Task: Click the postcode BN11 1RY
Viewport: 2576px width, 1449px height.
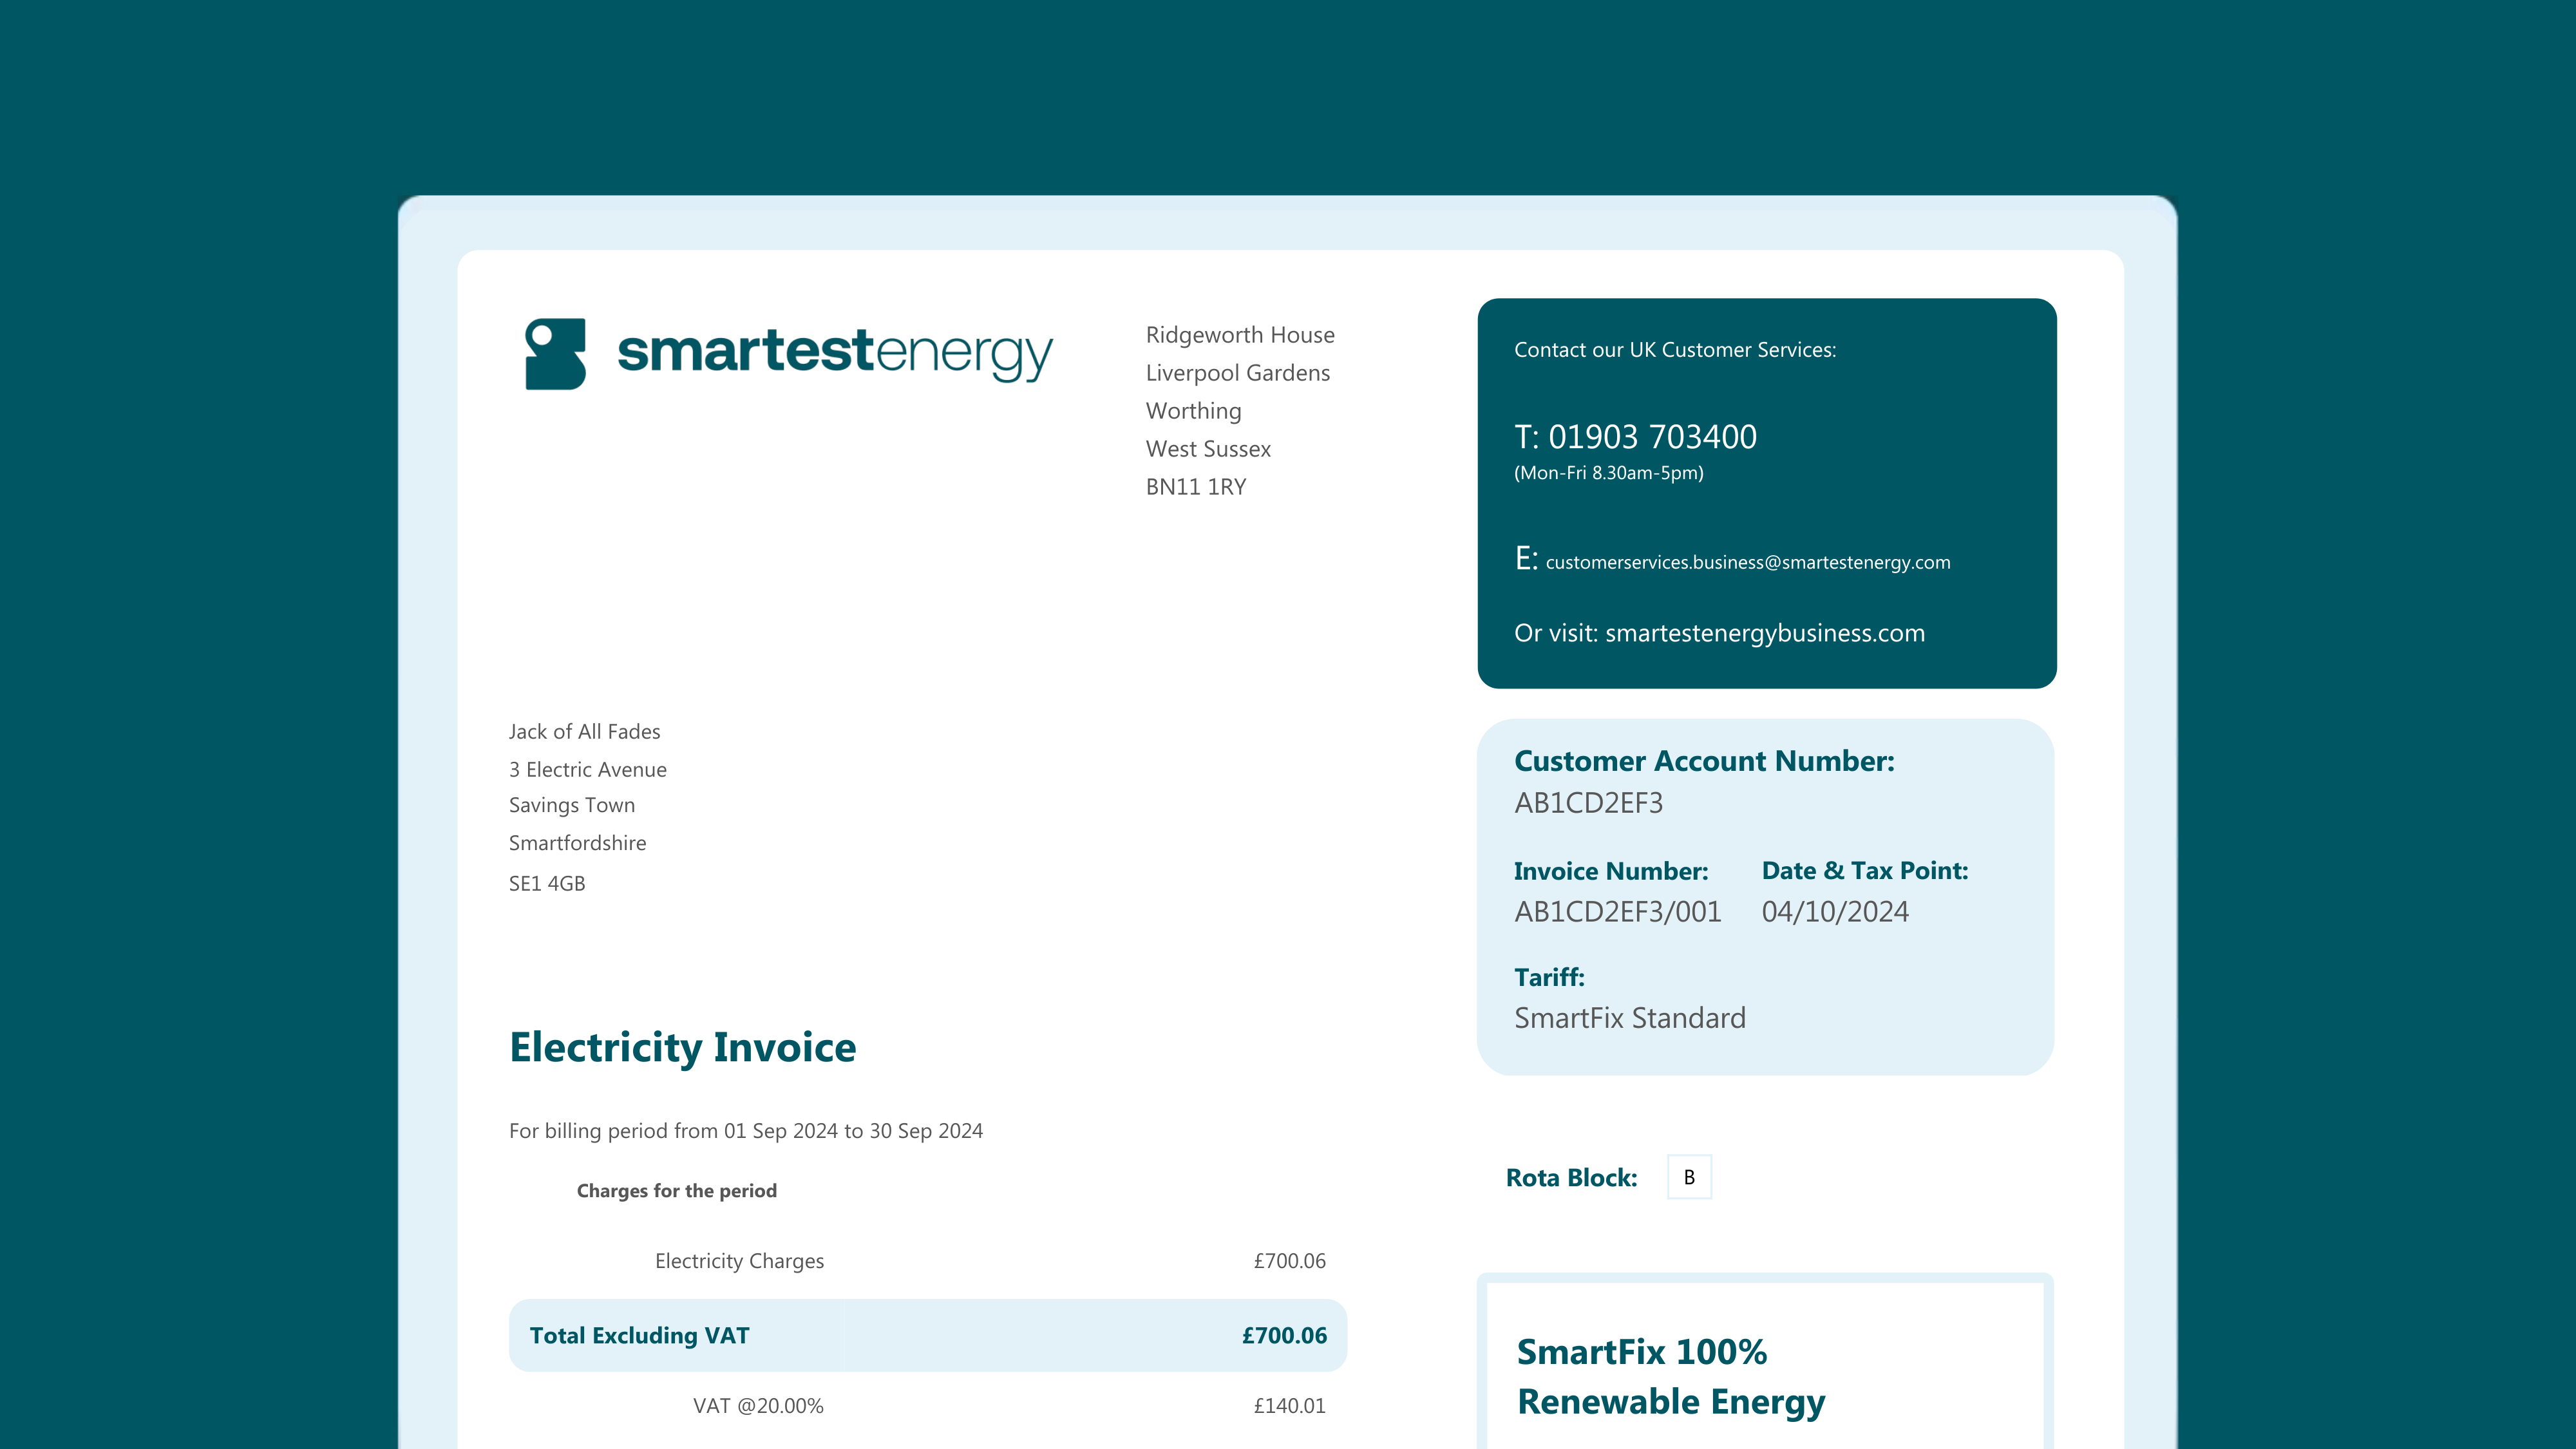Action: coord(1195,487)
